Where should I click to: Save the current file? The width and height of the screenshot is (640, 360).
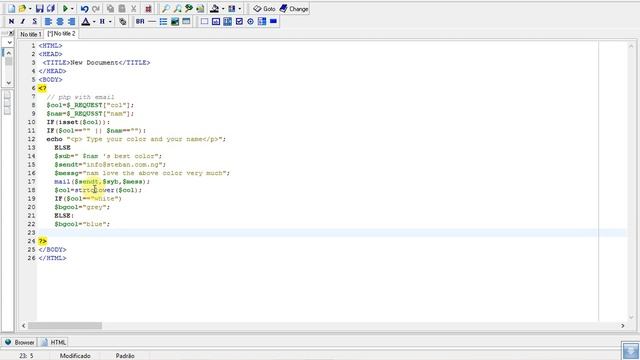39,9
